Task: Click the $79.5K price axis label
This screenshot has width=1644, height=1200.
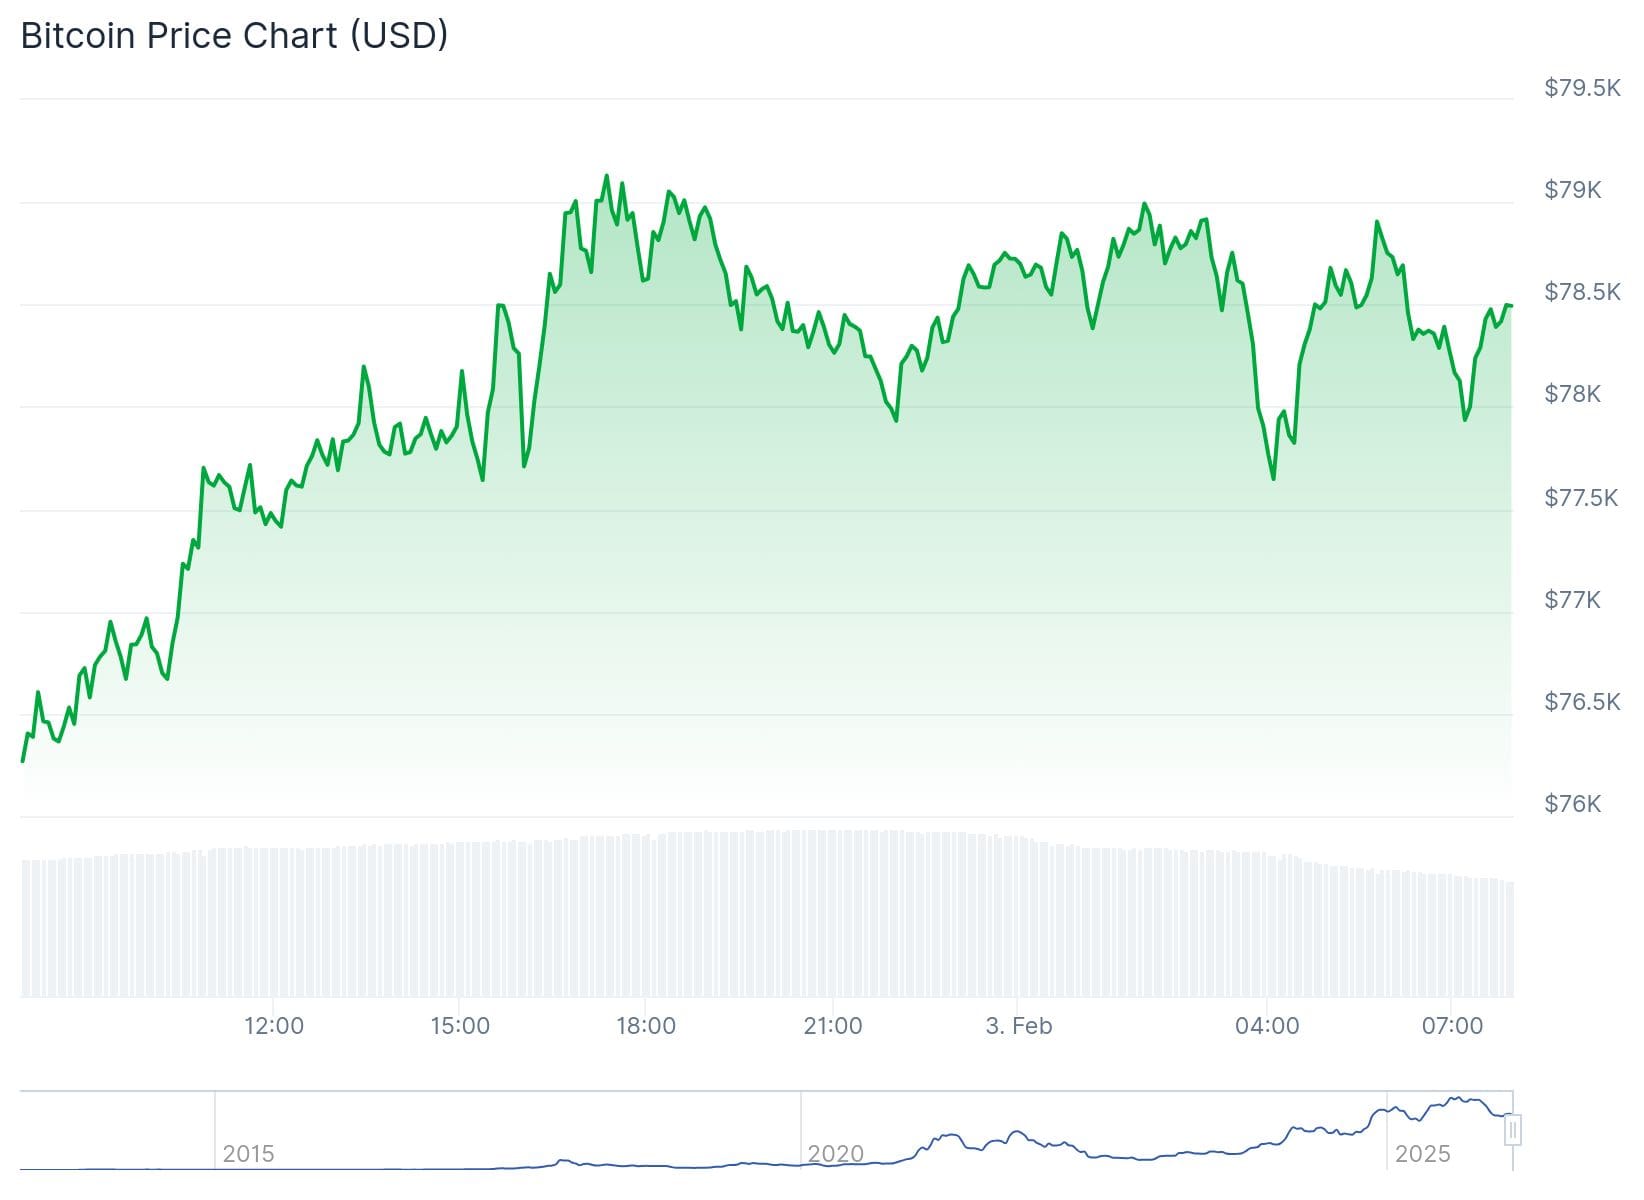Action: pos(1581,88)
